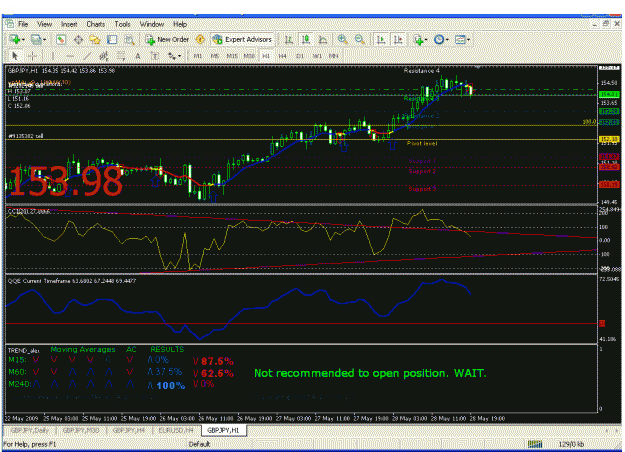
Task: Select the GBPJPY,H1 chart tab
Action: click(223, 430)
